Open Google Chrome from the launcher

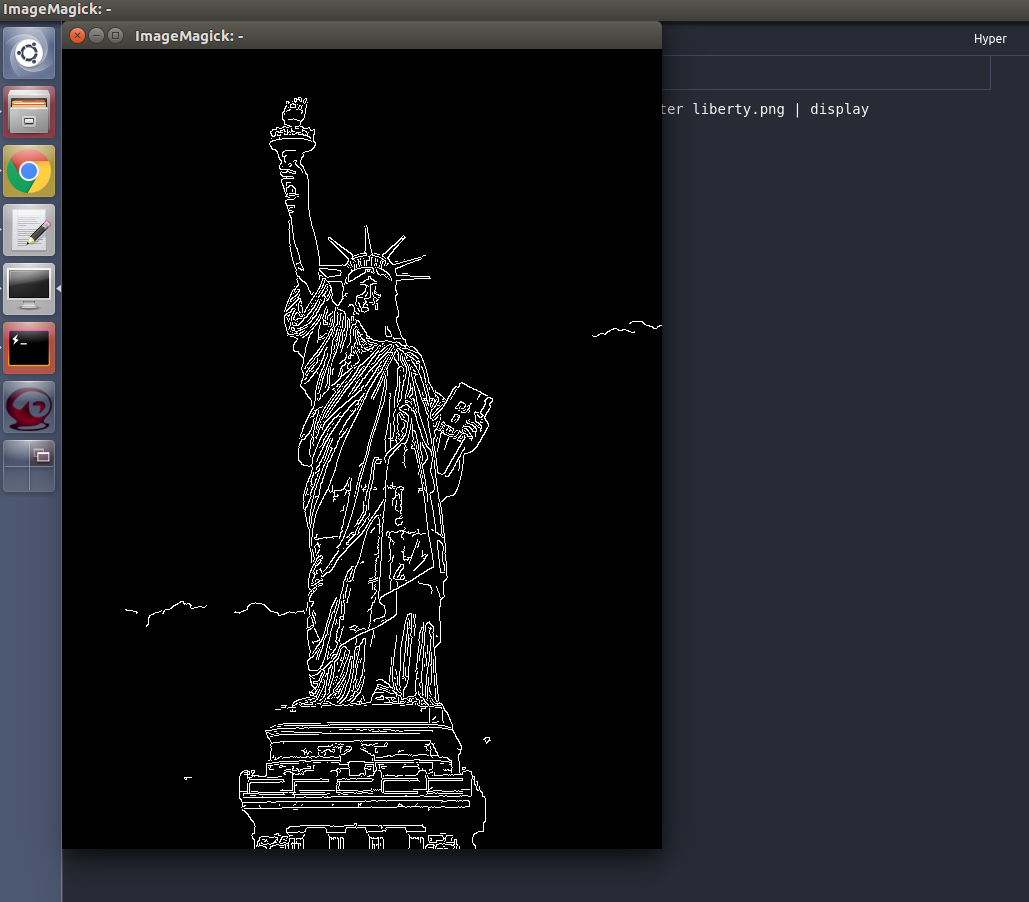[x=29, y=171]
